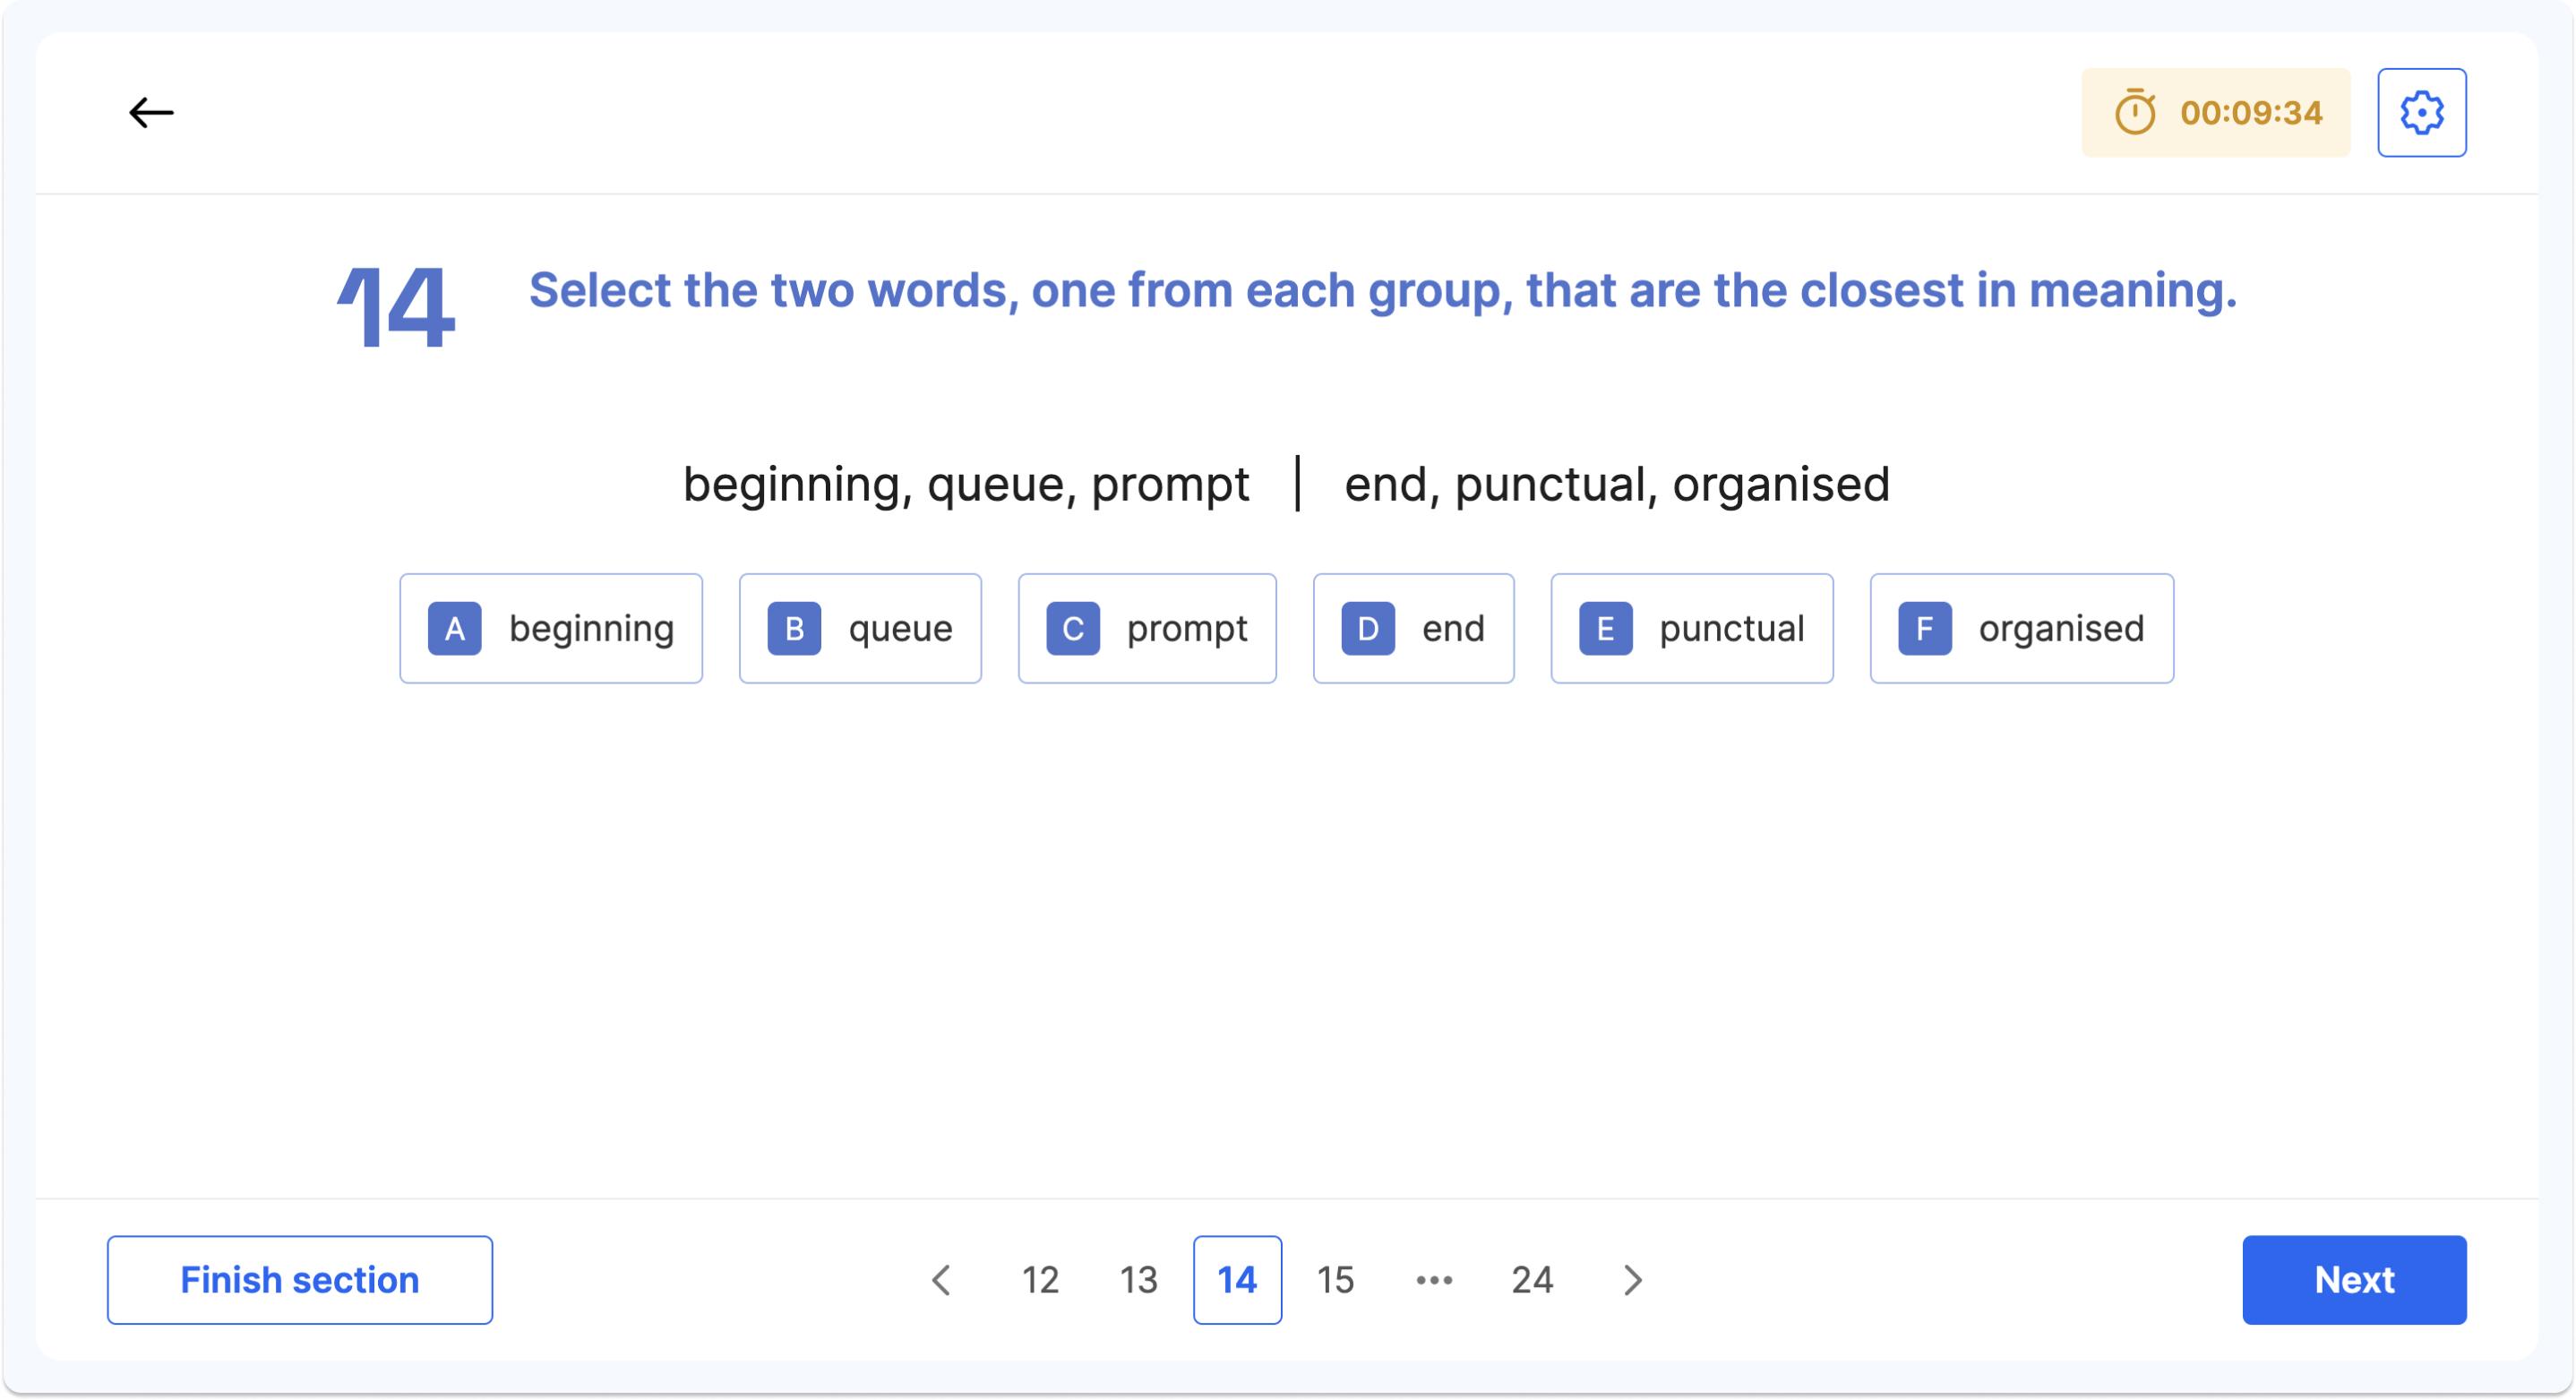Toggle answer choice 'organised'
The width and height of the screenshot is (2576, 1400).
pos(2021,628)
